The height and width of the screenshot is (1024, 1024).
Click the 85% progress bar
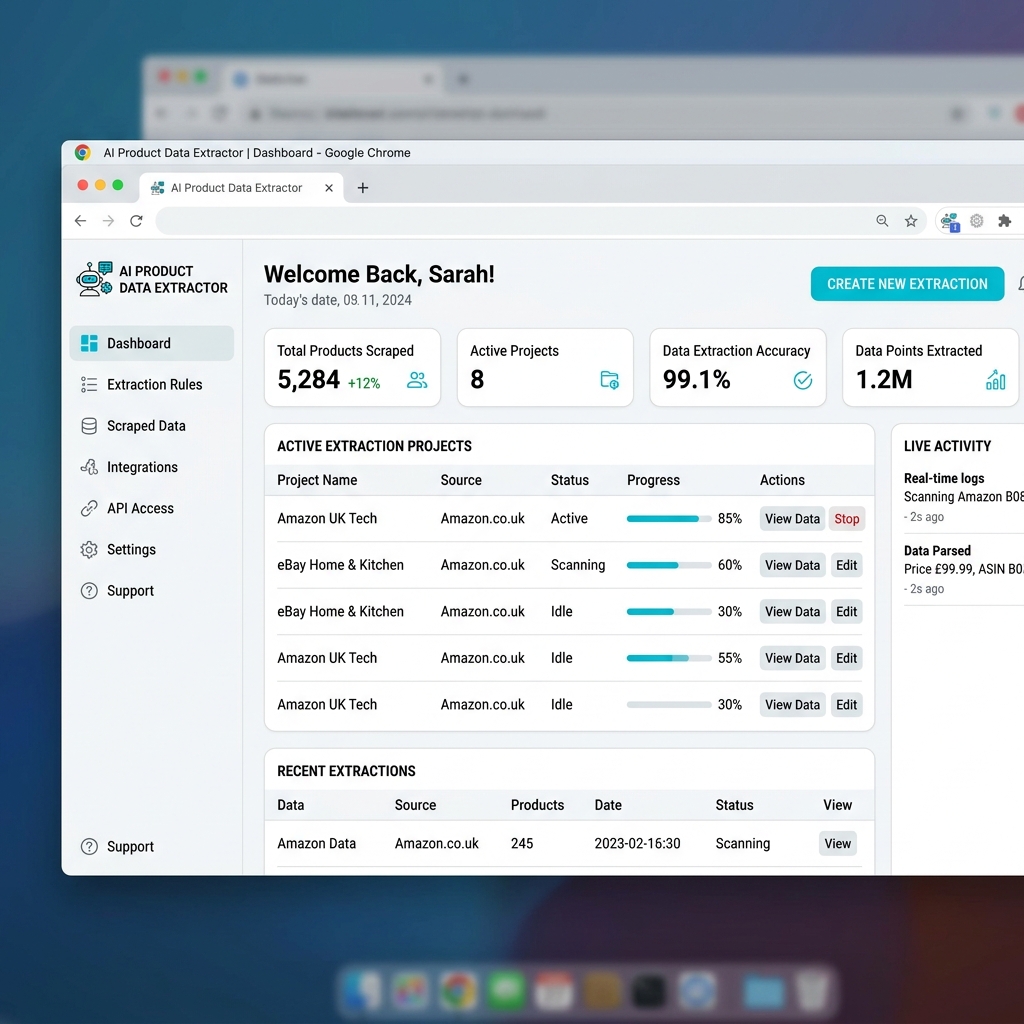tap(669, 519)
